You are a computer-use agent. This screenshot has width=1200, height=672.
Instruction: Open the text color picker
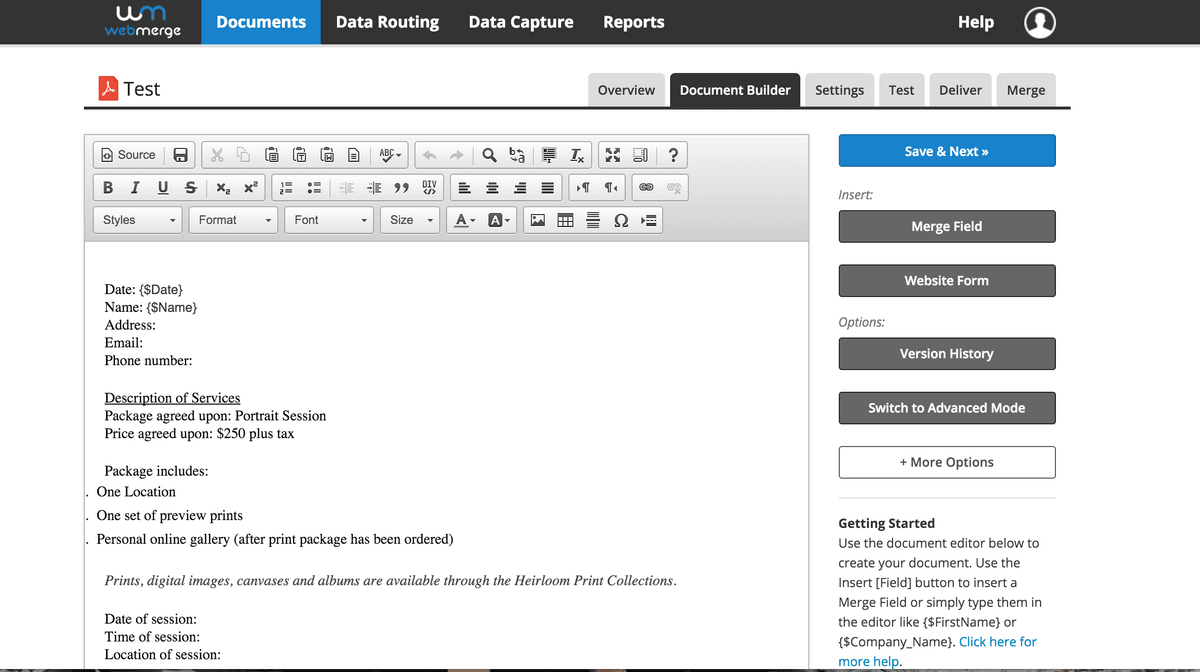(464, 220)
